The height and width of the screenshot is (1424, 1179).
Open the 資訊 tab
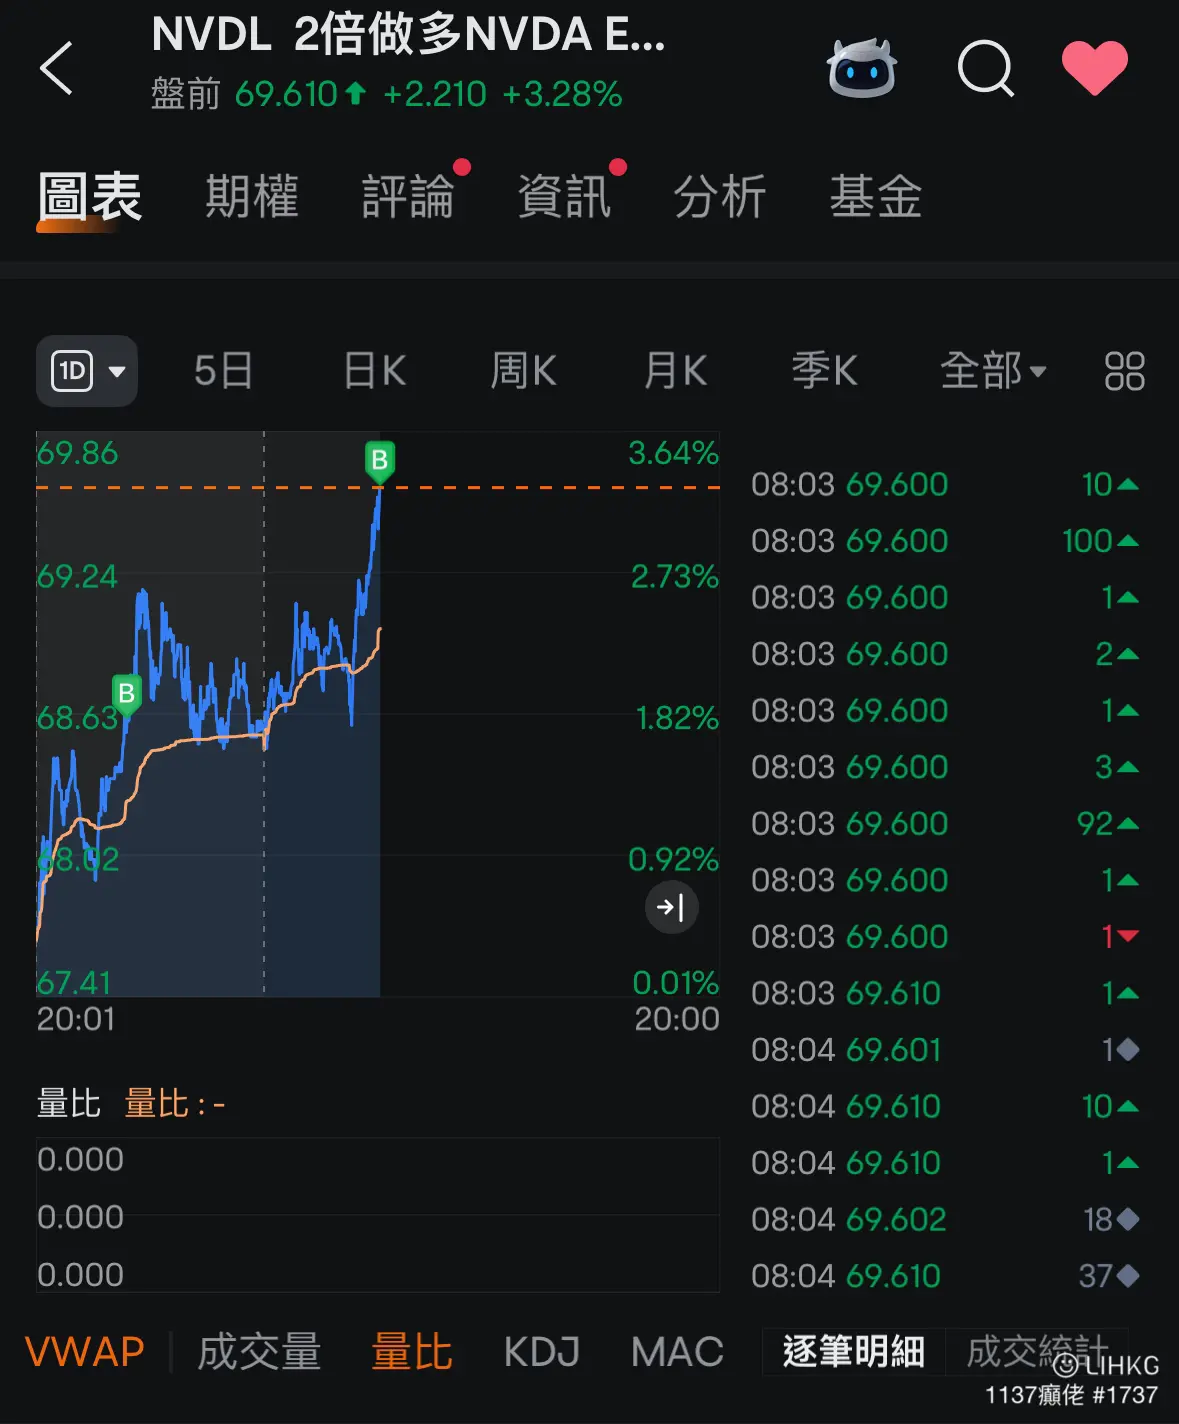(x=564, y=197)
